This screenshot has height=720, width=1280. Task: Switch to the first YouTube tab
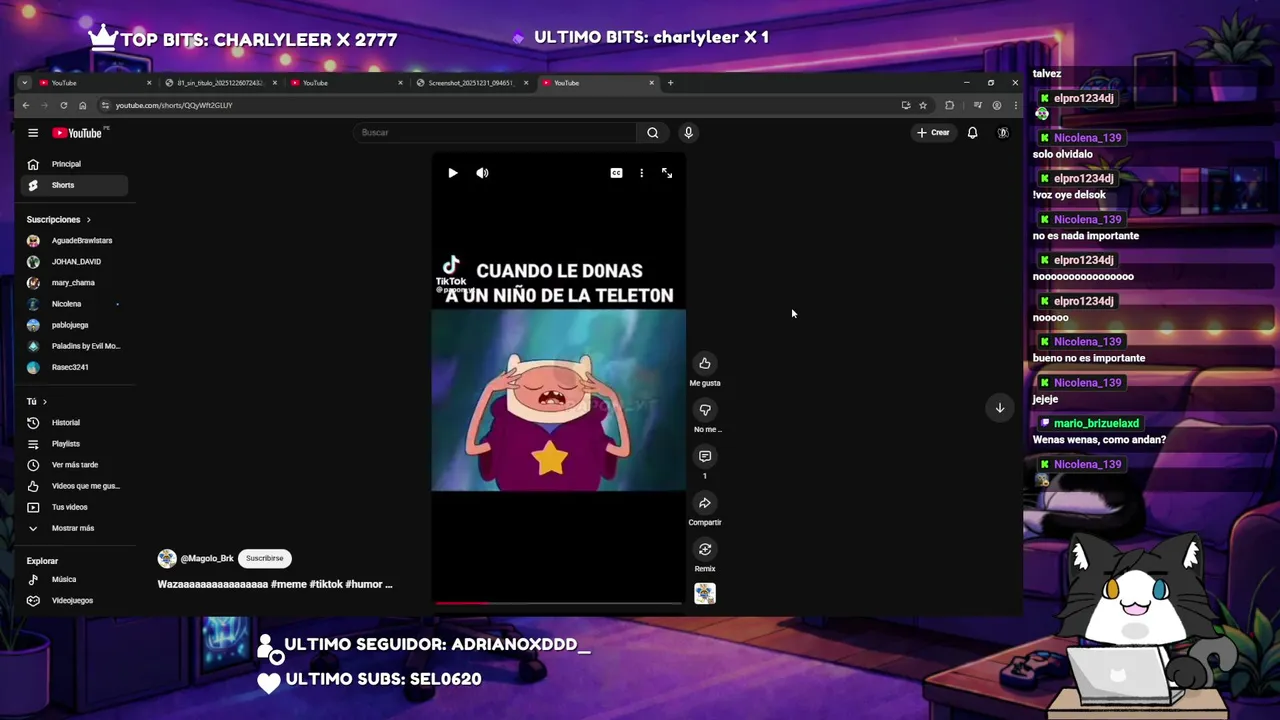click(95, 83)
